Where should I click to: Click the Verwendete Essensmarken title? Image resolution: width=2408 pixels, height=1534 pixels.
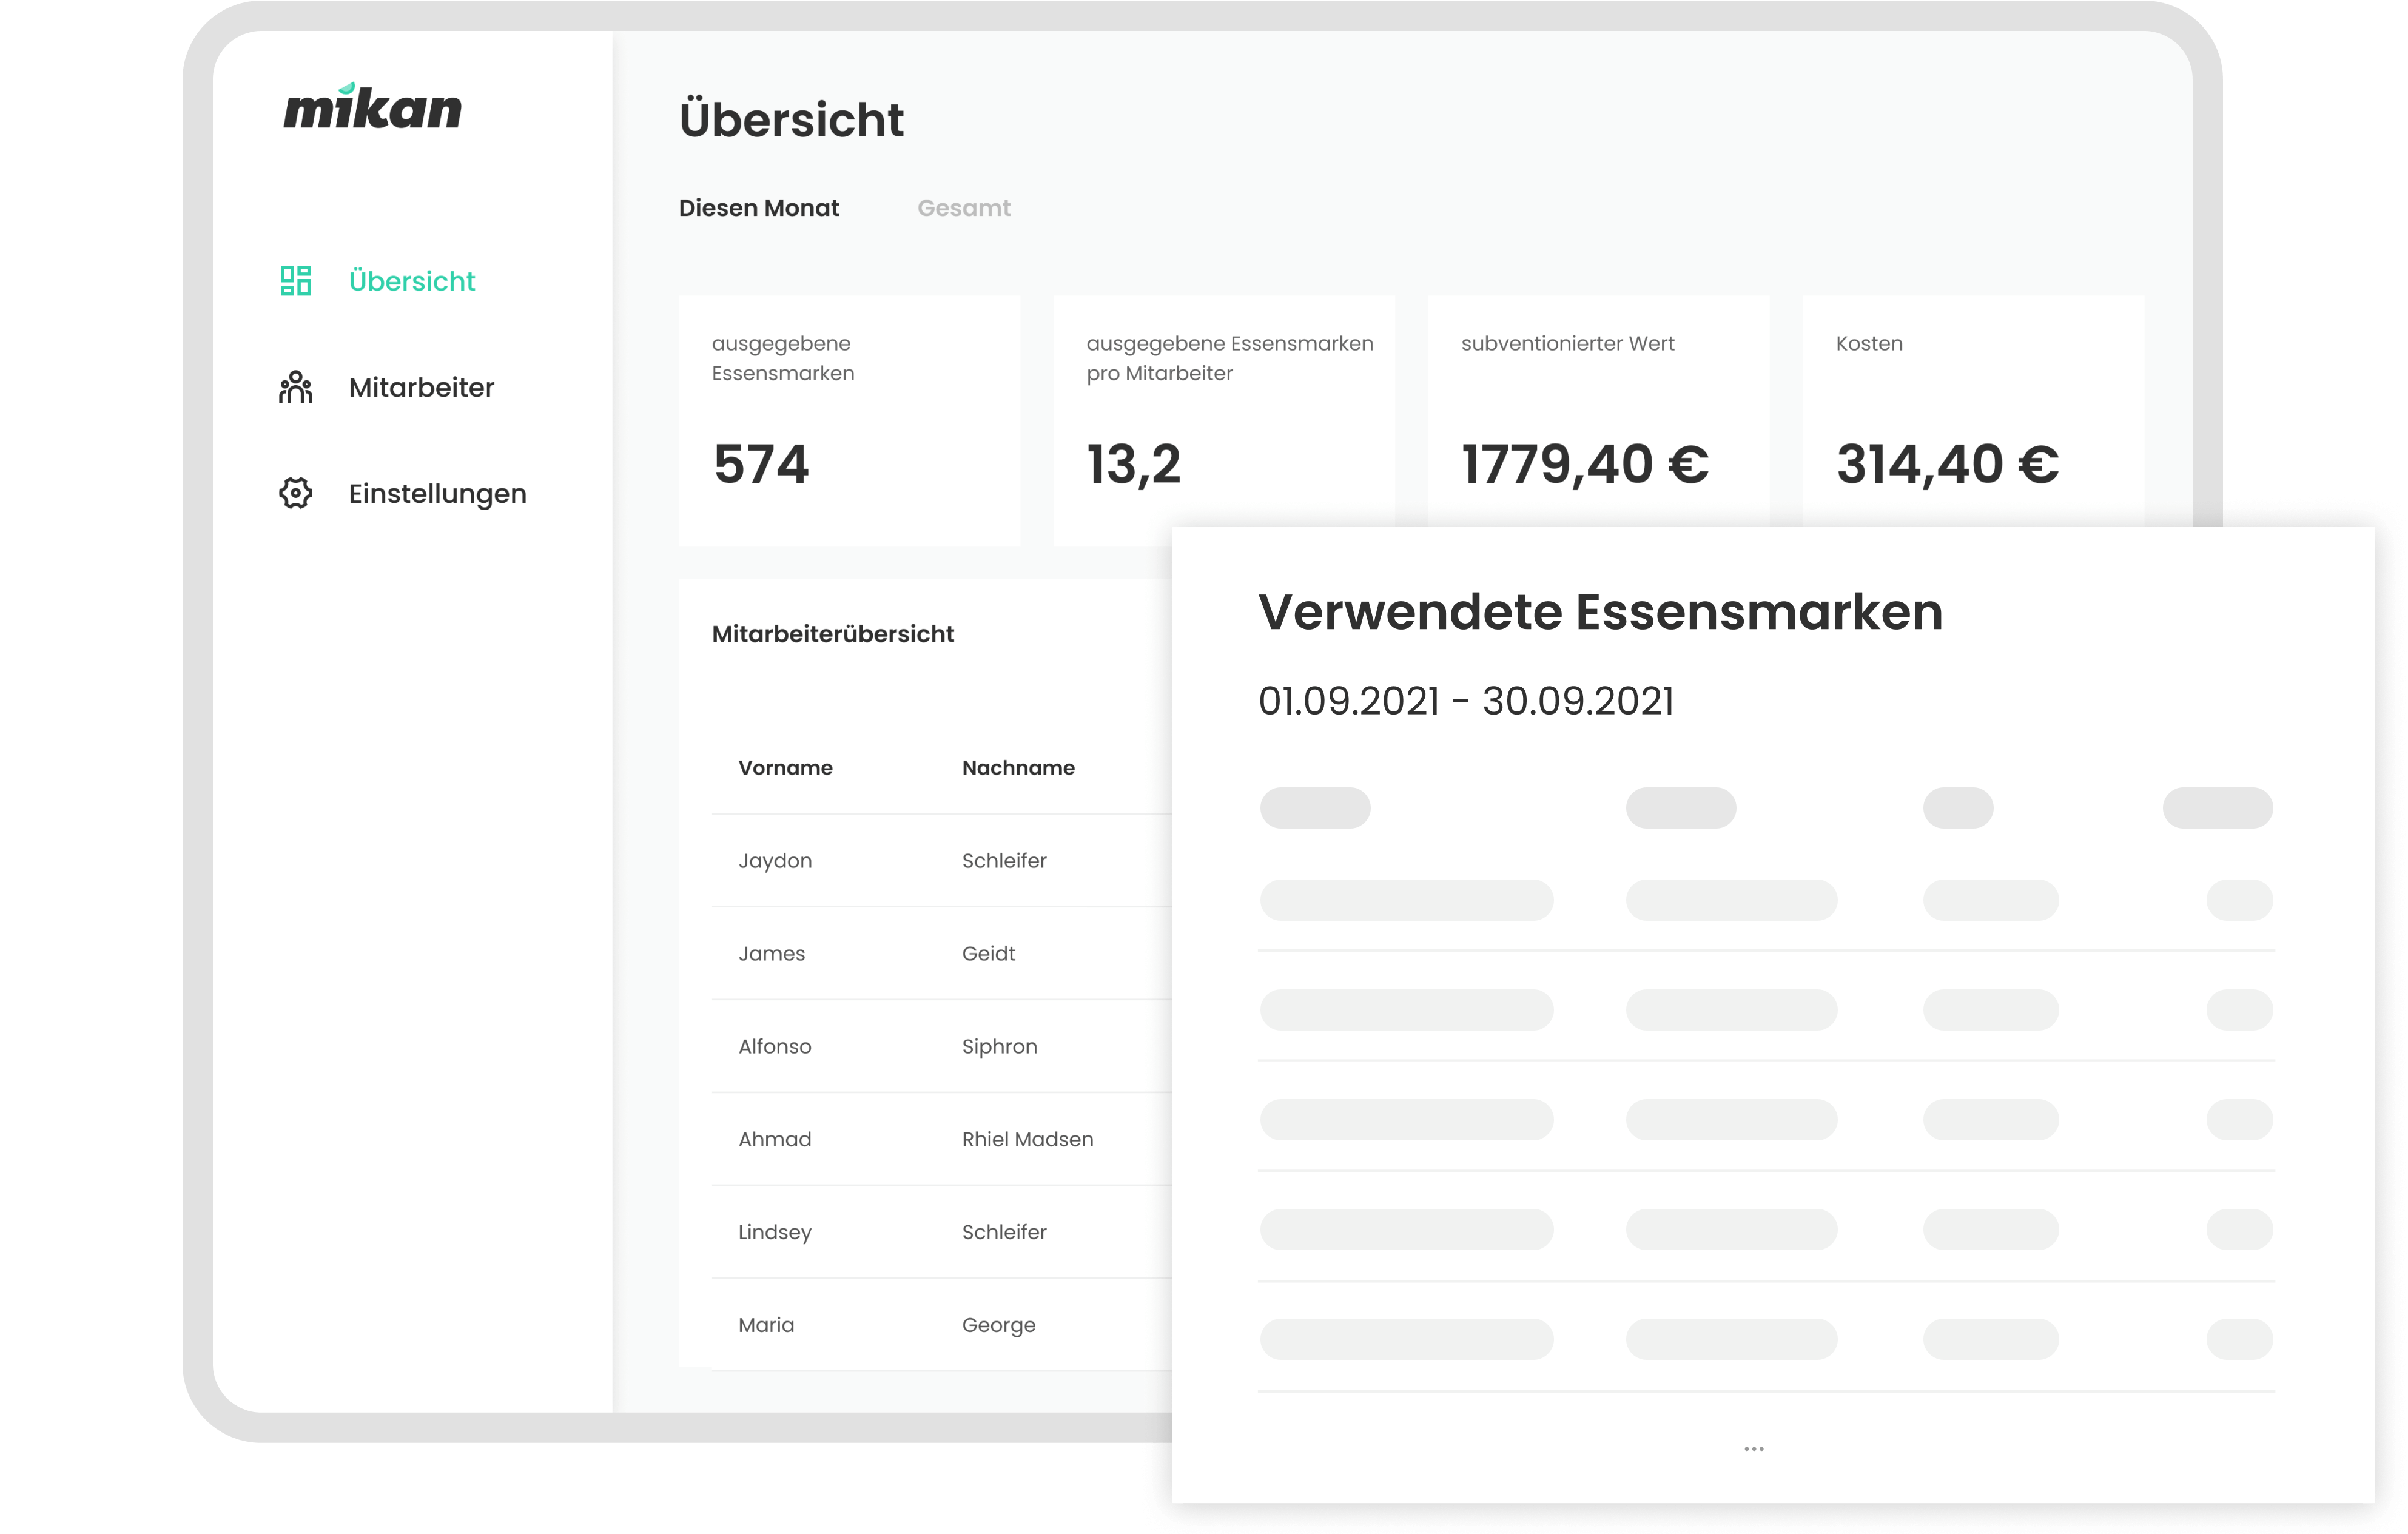tap(1600, 612)
